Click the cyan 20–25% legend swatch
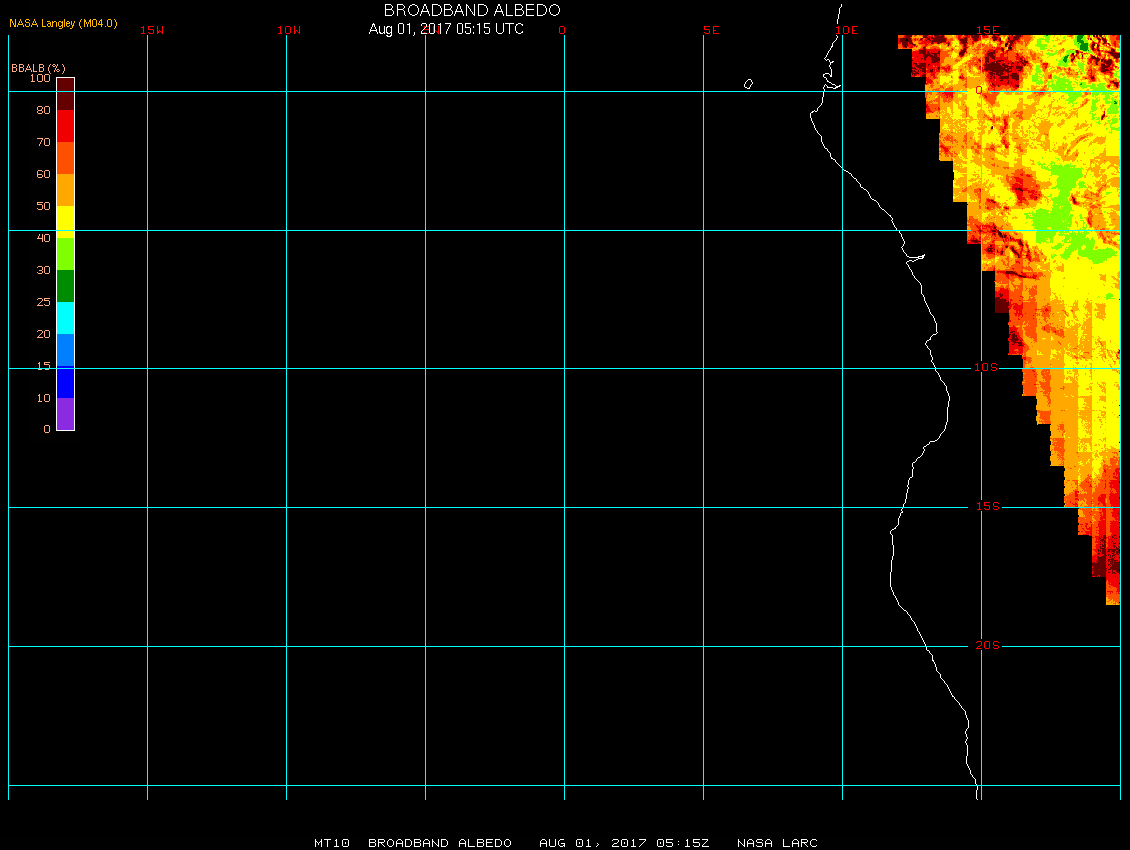The height and width of the screenshot is (850, 1130). [66, 318]
